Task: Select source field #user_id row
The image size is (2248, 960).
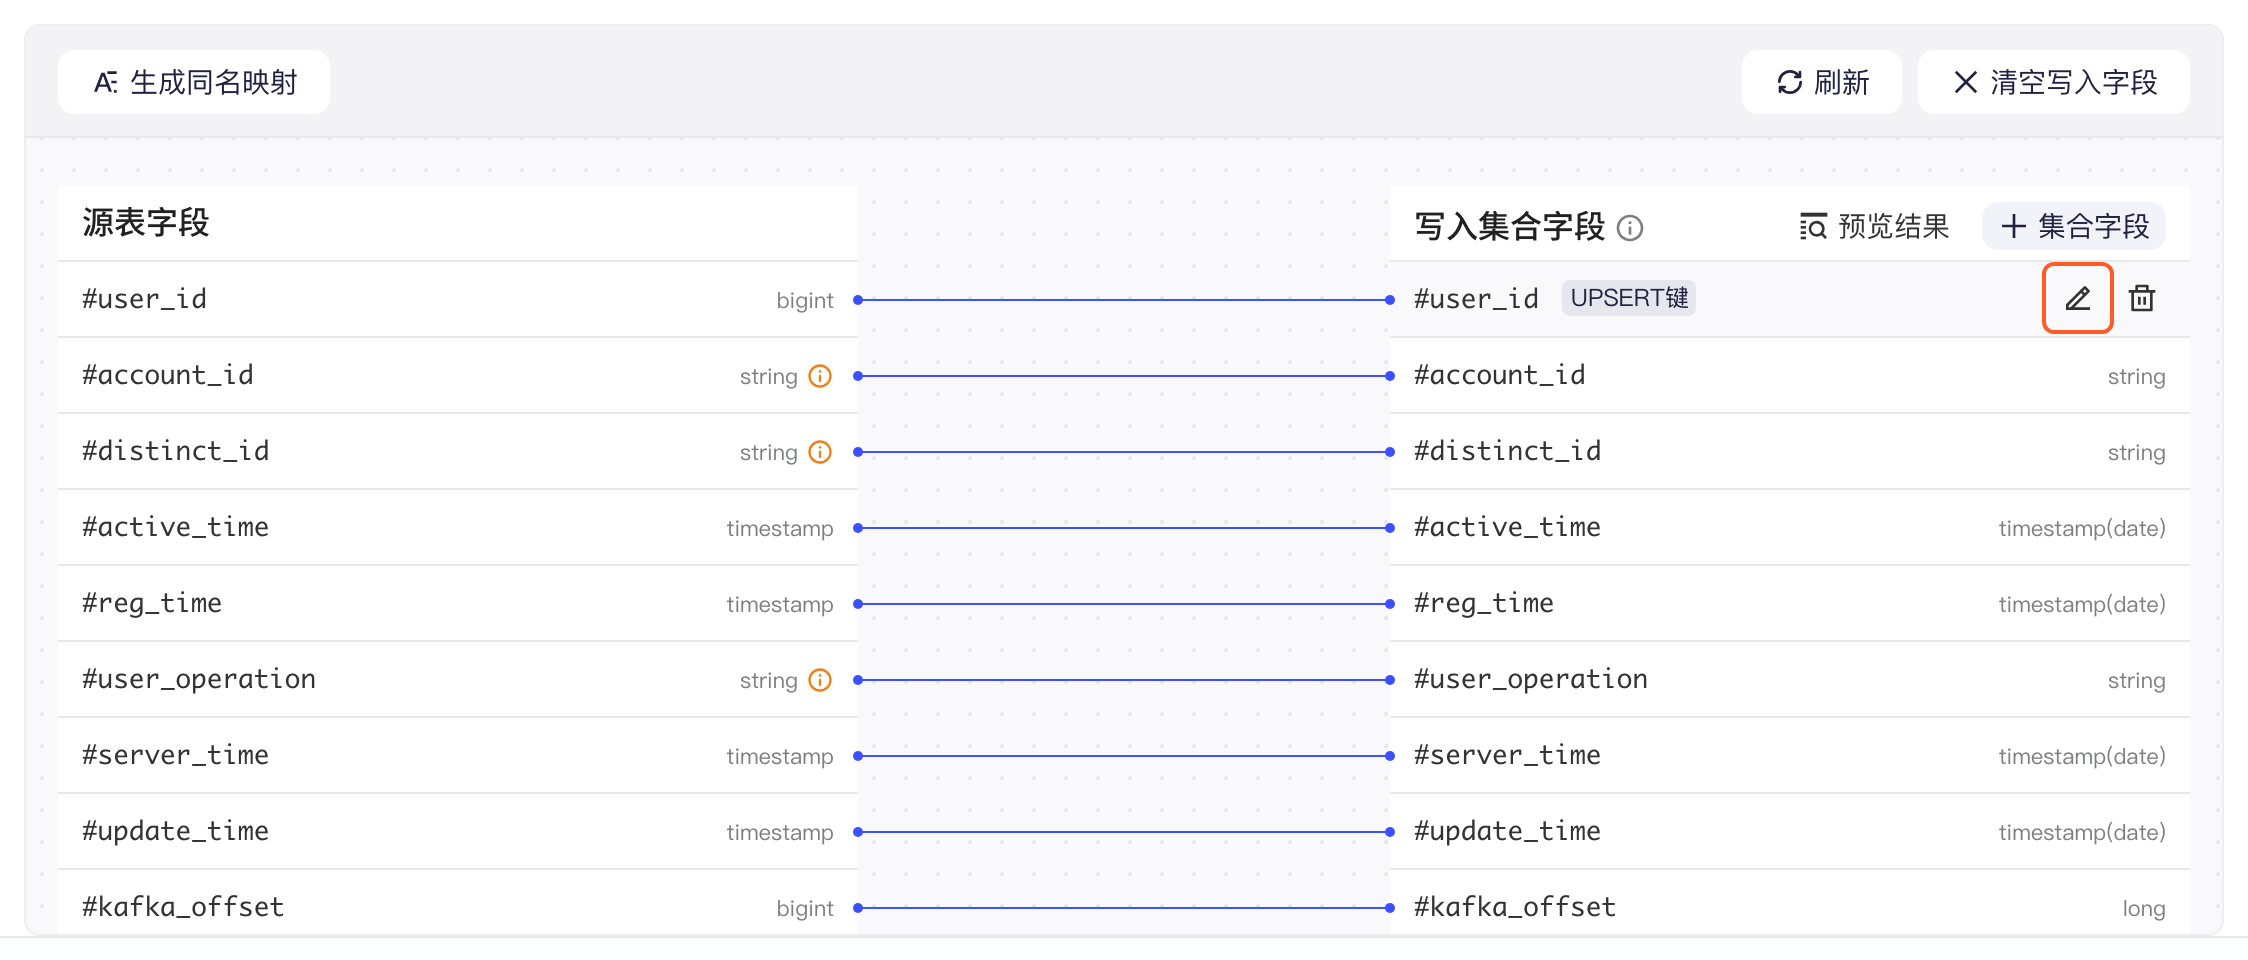Action: coord(458,299)
